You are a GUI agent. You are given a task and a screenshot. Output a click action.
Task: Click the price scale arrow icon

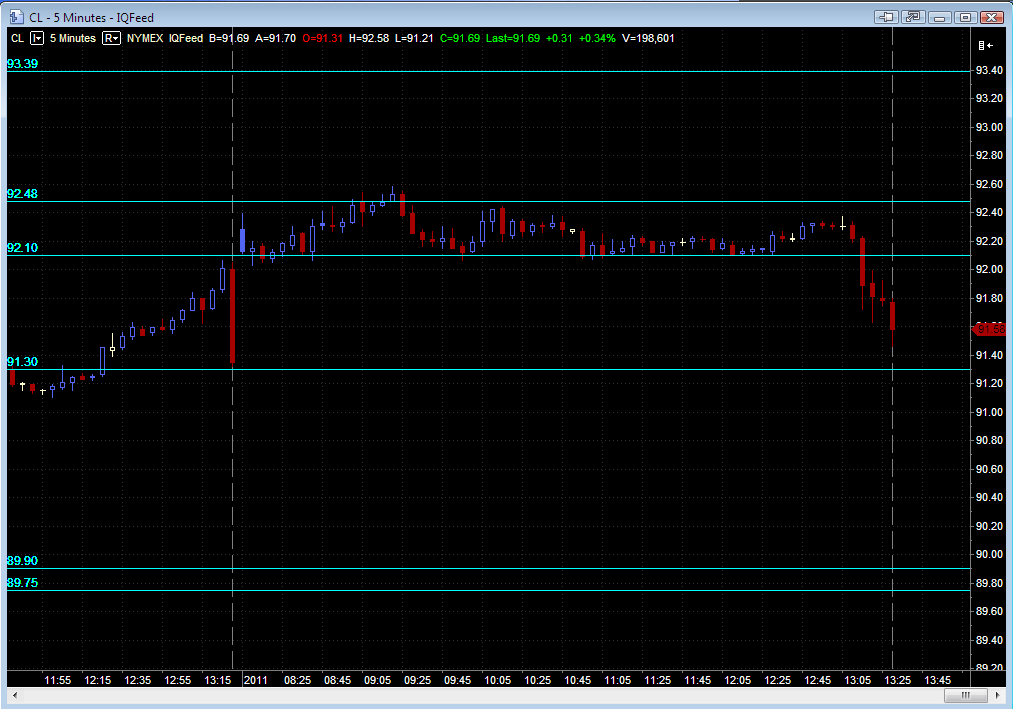pyautogui.click(x=985, y=45)
